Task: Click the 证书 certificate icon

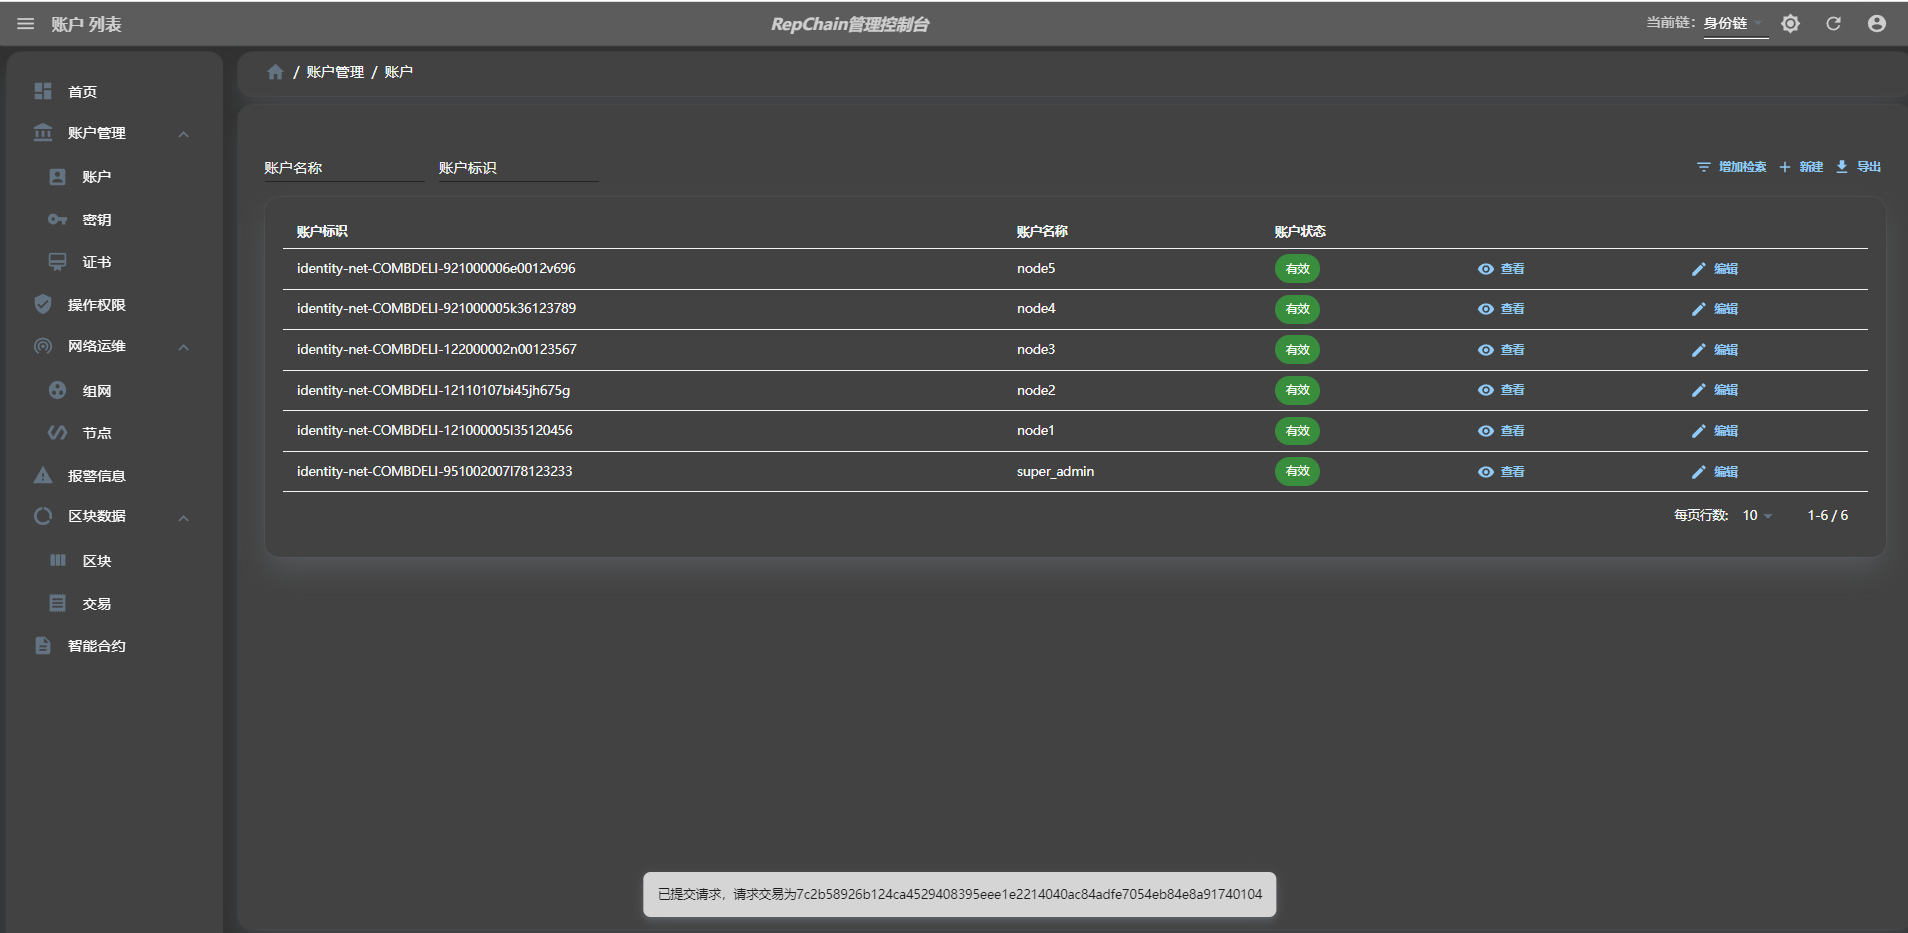Action: [x=58, y=261]
